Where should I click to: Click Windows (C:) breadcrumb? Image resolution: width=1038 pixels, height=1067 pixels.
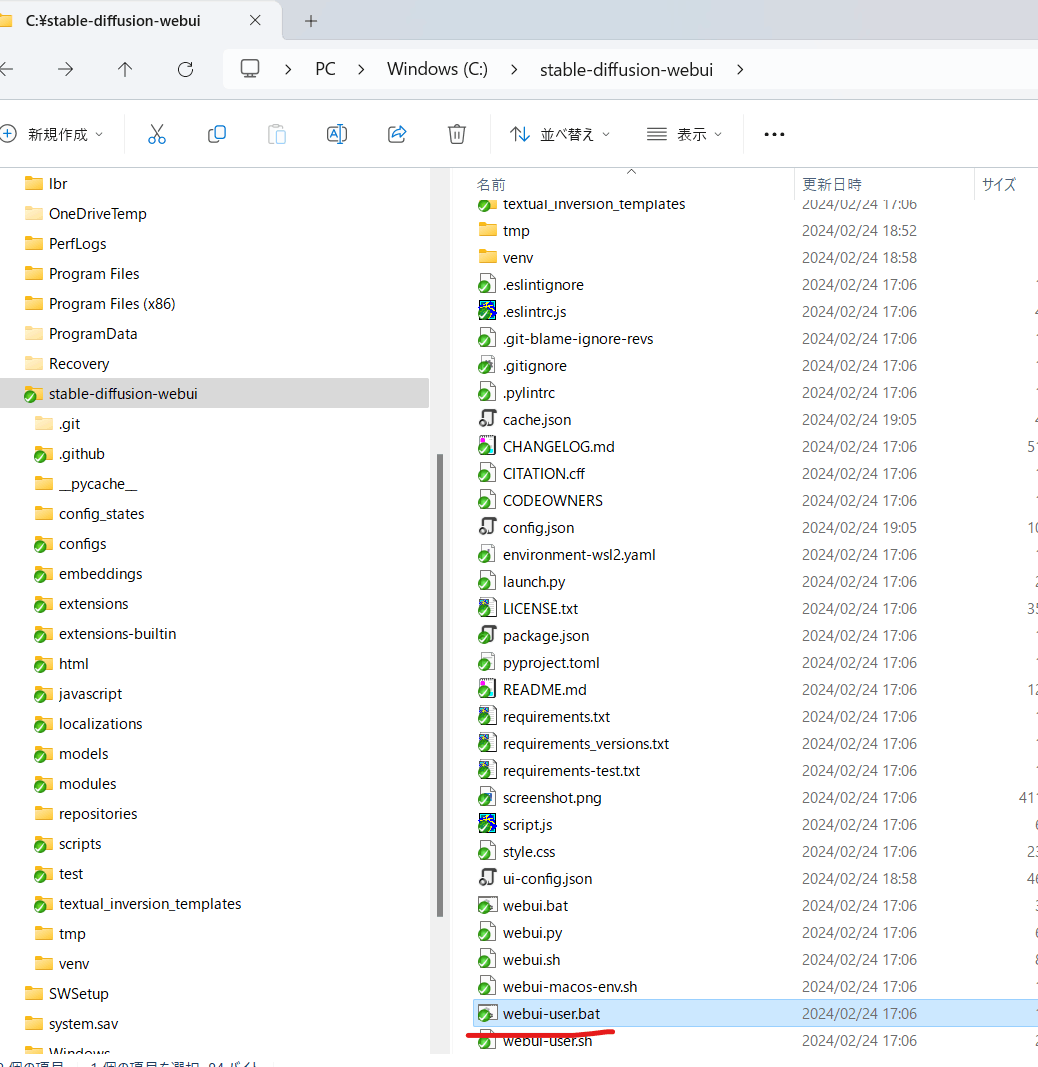point(438,69)
